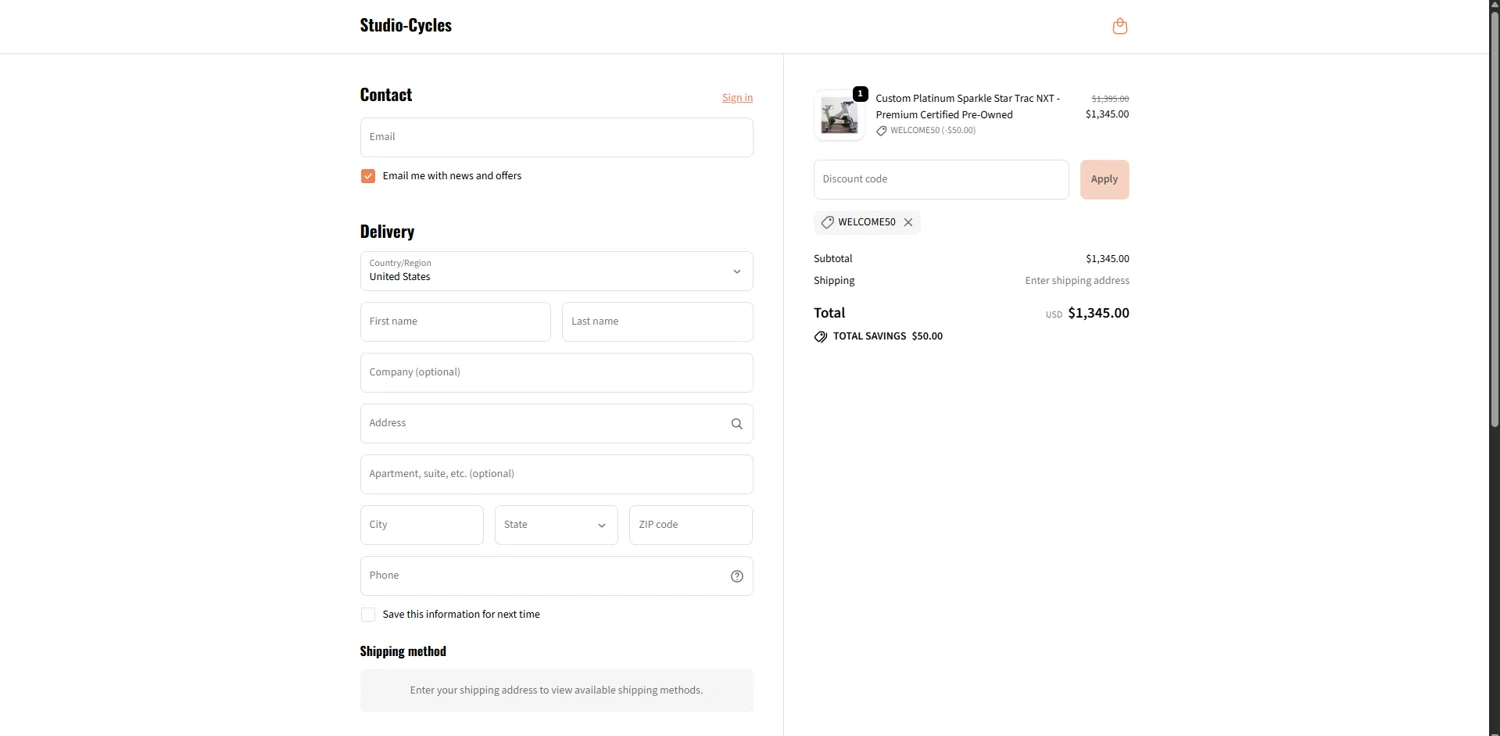Click the Total Savings tag icon

821,337
